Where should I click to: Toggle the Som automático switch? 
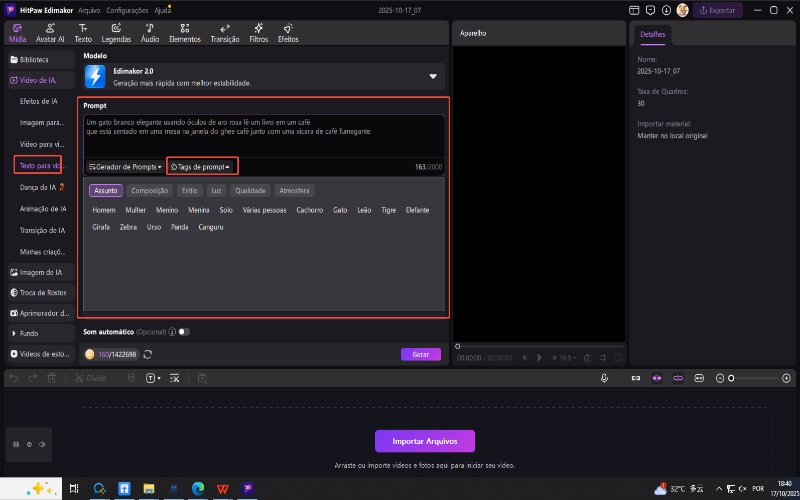[x=184, y=332]
